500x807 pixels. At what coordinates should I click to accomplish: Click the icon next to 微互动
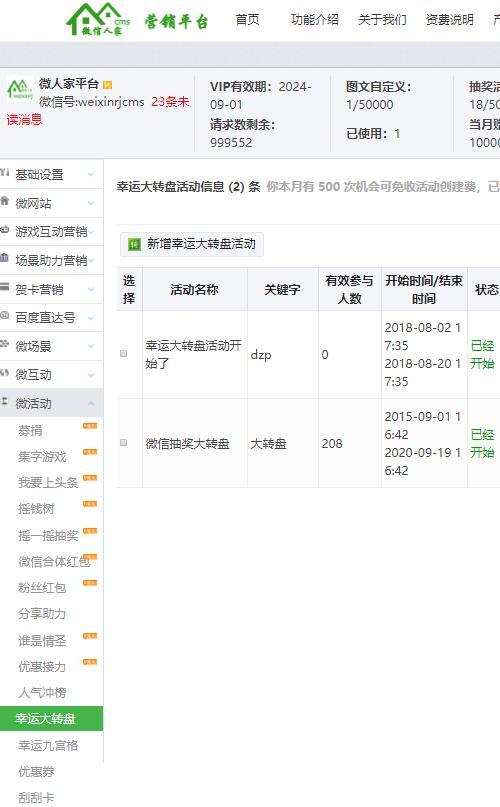click(5, 373)
